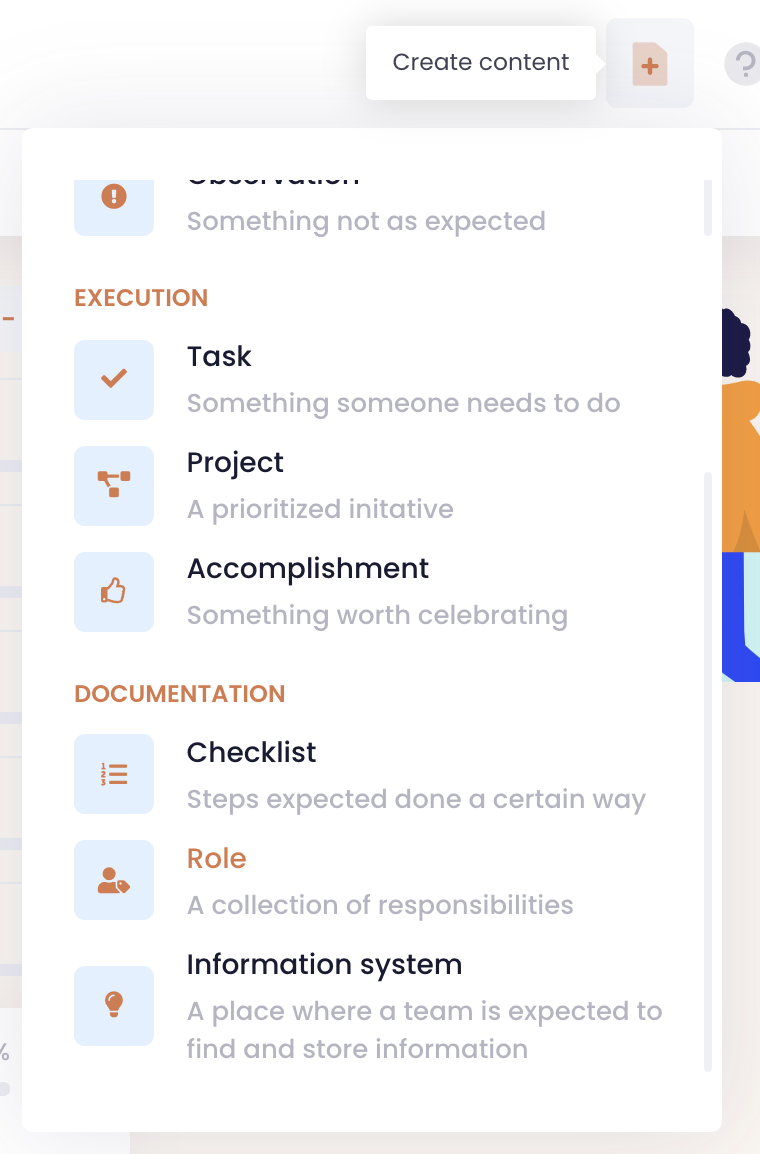Viewport: 760px width, 1154px height.
Task: Click the Accomplishment thumbs-up icon
Action: [114, 591]
